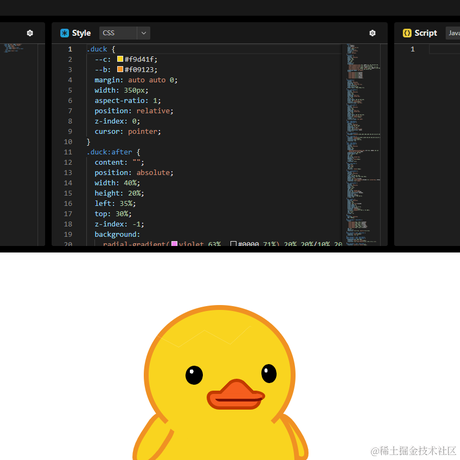Click the '.duck {' selector on line 1
460x460 pixels.
click(101, 49)
